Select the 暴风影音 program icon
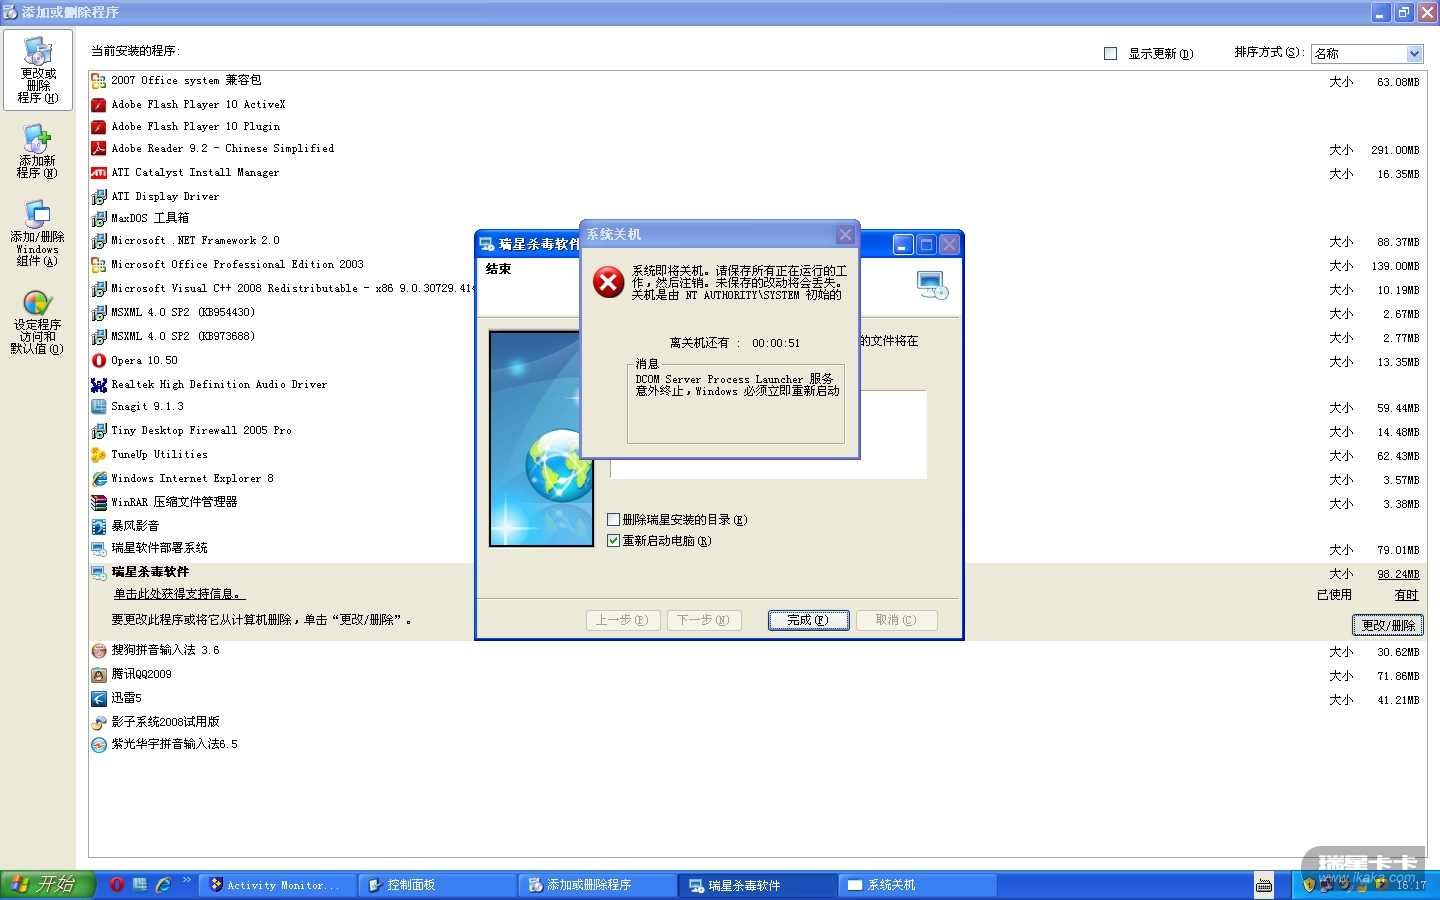 (x=99, y=526)
